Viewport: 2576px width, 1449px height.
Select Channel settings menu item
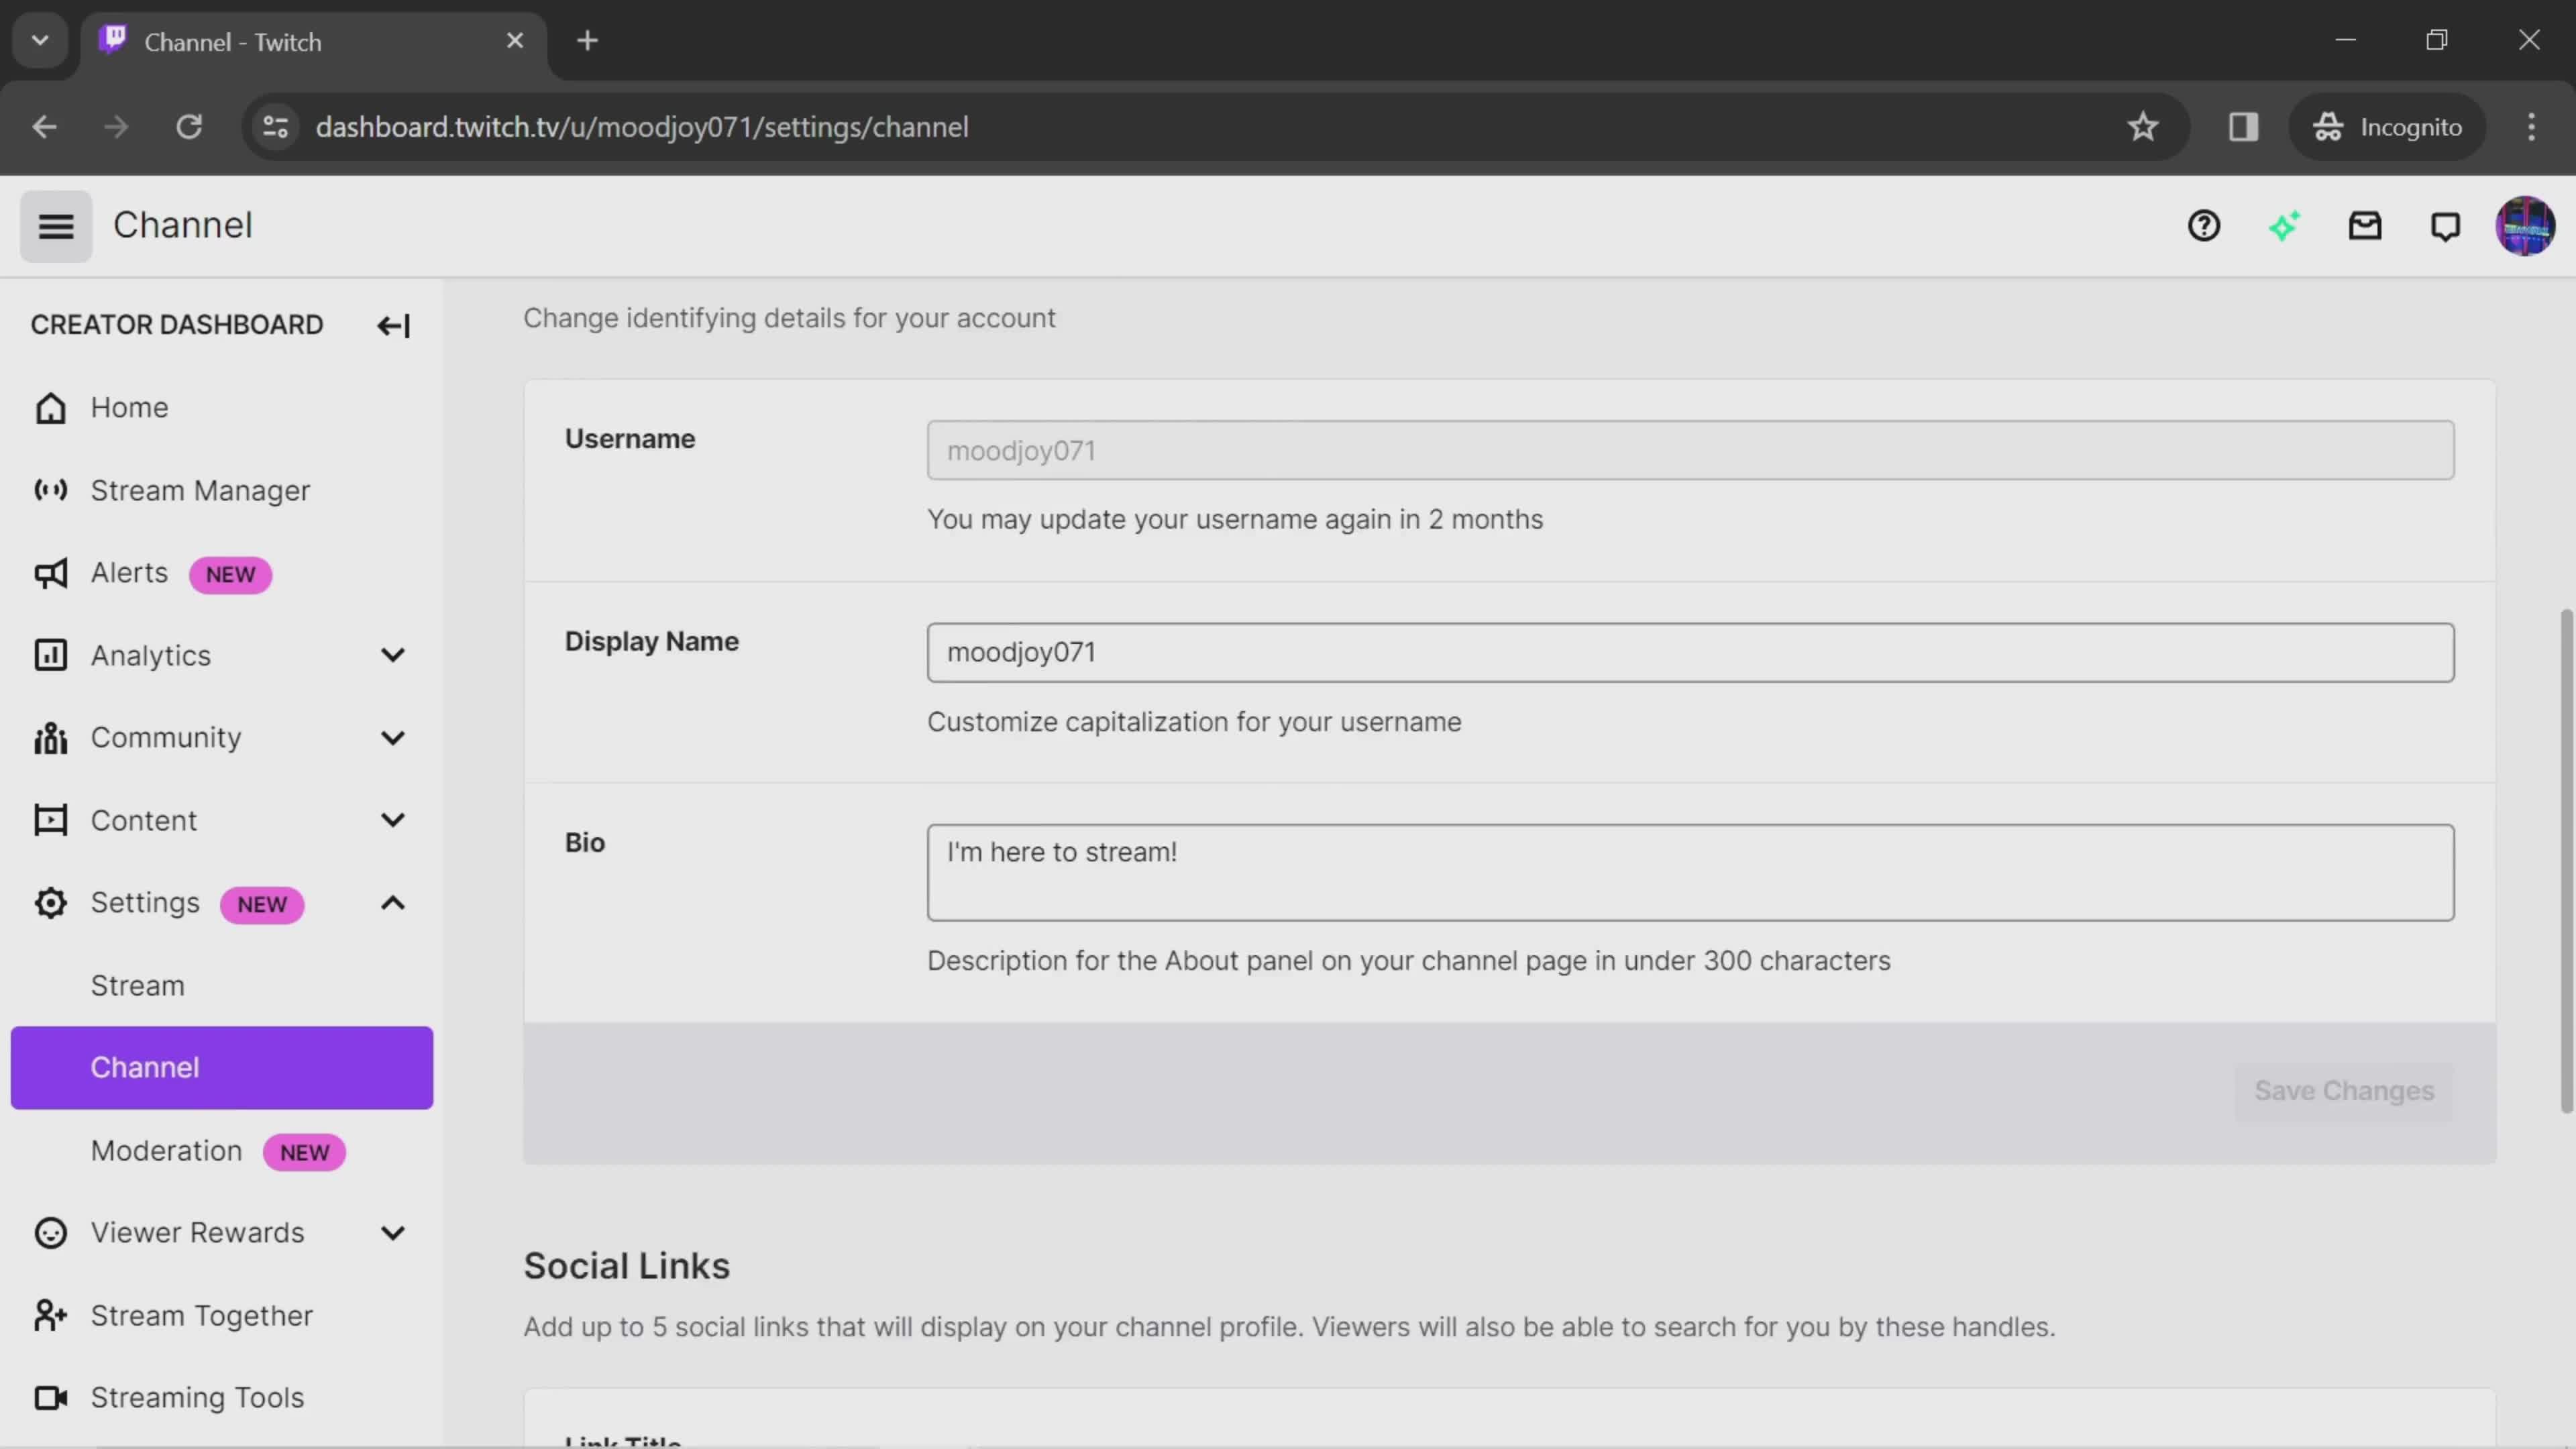[x=144, y=1067]
